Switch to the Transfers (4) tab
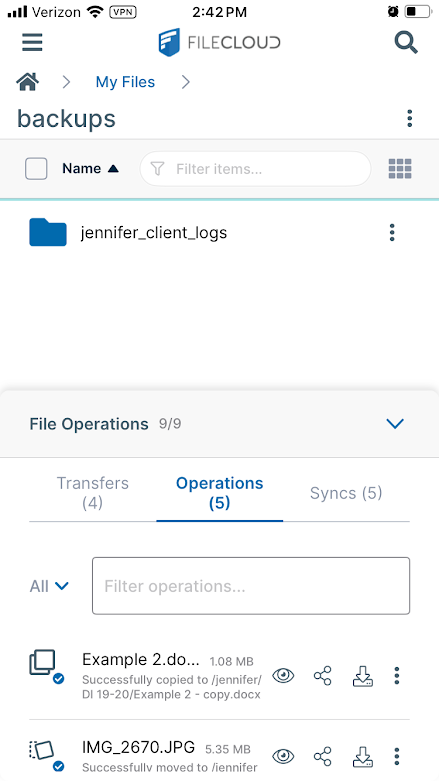This screenshot has width=439, height=781. [93, 493]
